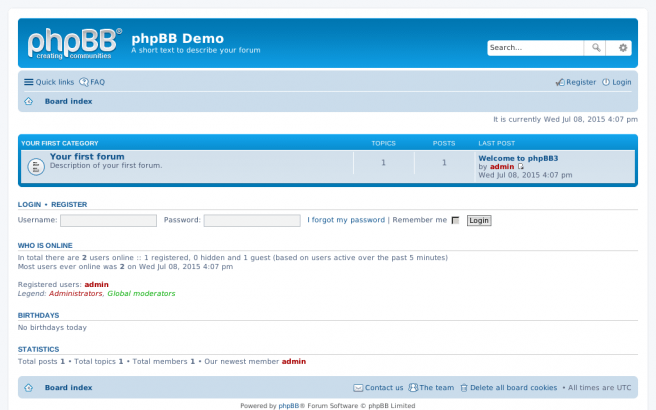Open the Welcome to phpBB3 last post
The width and height of the screenshot is (656, 410).
pos(518,158)
